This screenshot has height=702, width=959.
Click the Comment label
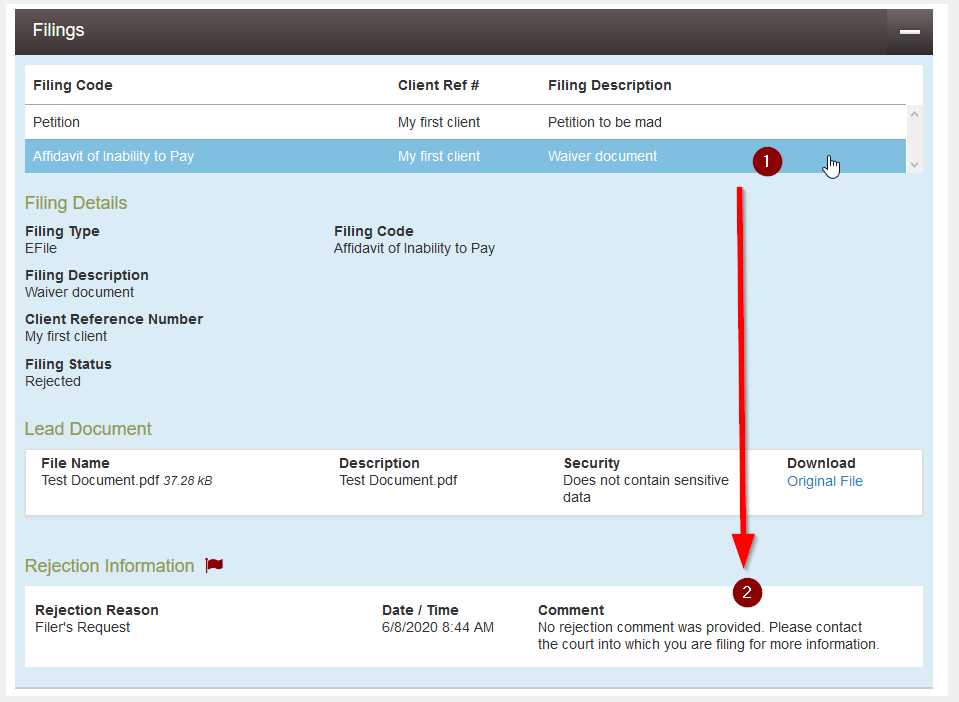(x=571, y=610)
